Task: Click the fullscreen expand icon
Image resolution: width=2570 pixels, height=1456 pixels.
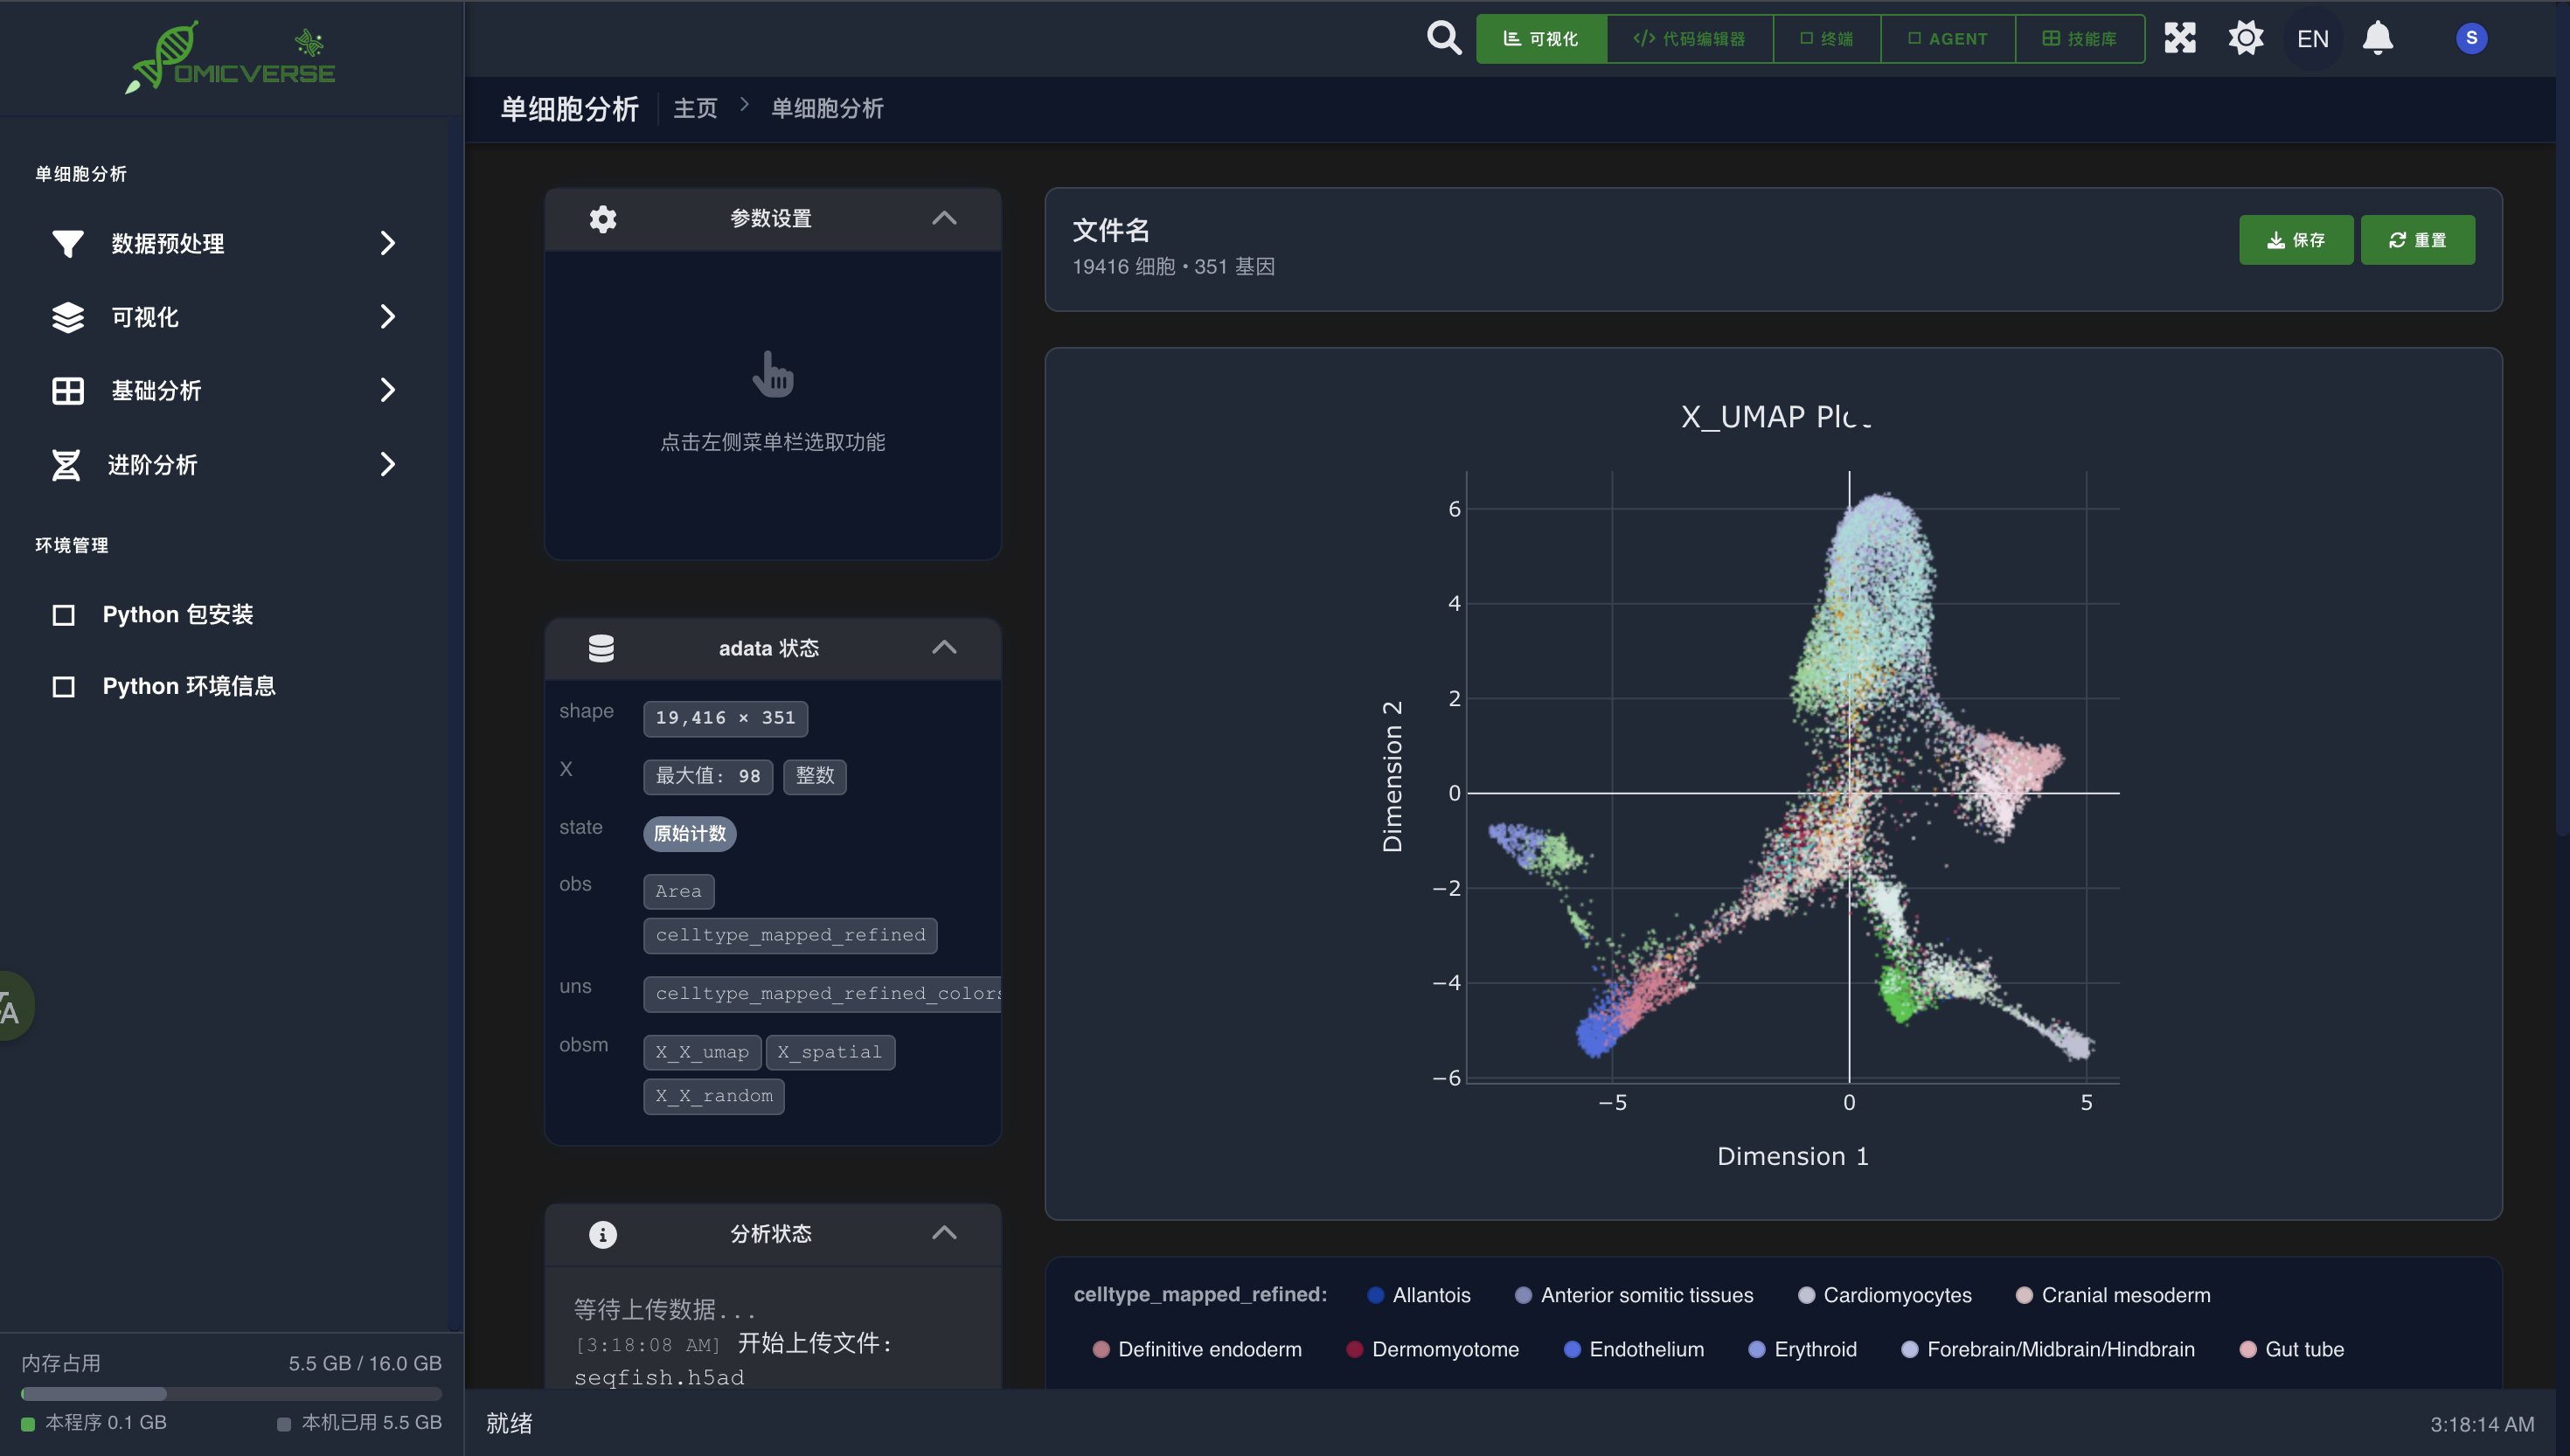Action: tap(2179, 38)
